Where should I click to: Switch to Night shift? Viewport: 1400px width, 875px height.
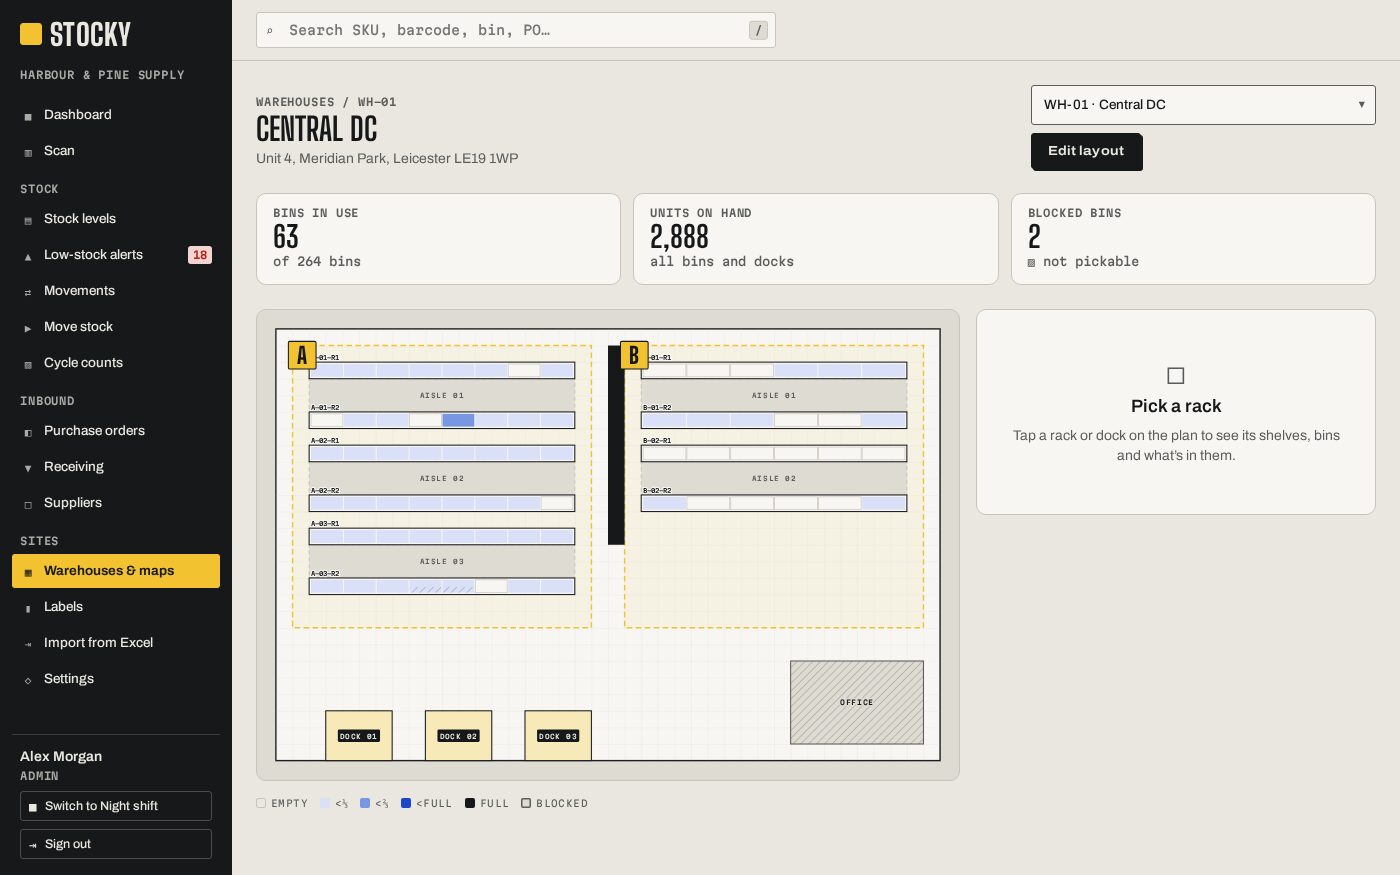[116, 806]
